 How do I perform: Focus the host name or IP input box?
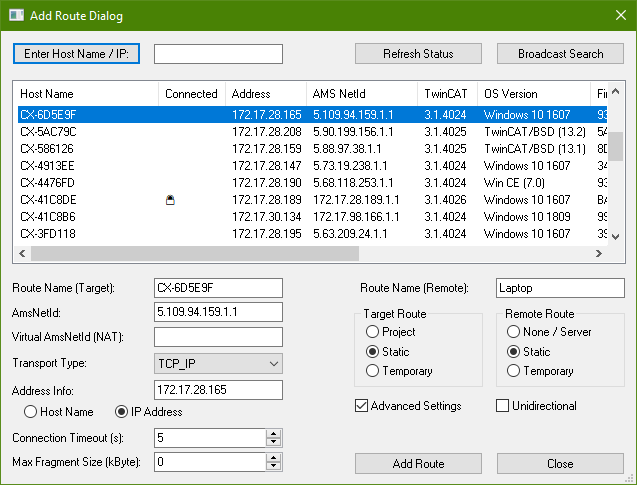pos(218,54)
